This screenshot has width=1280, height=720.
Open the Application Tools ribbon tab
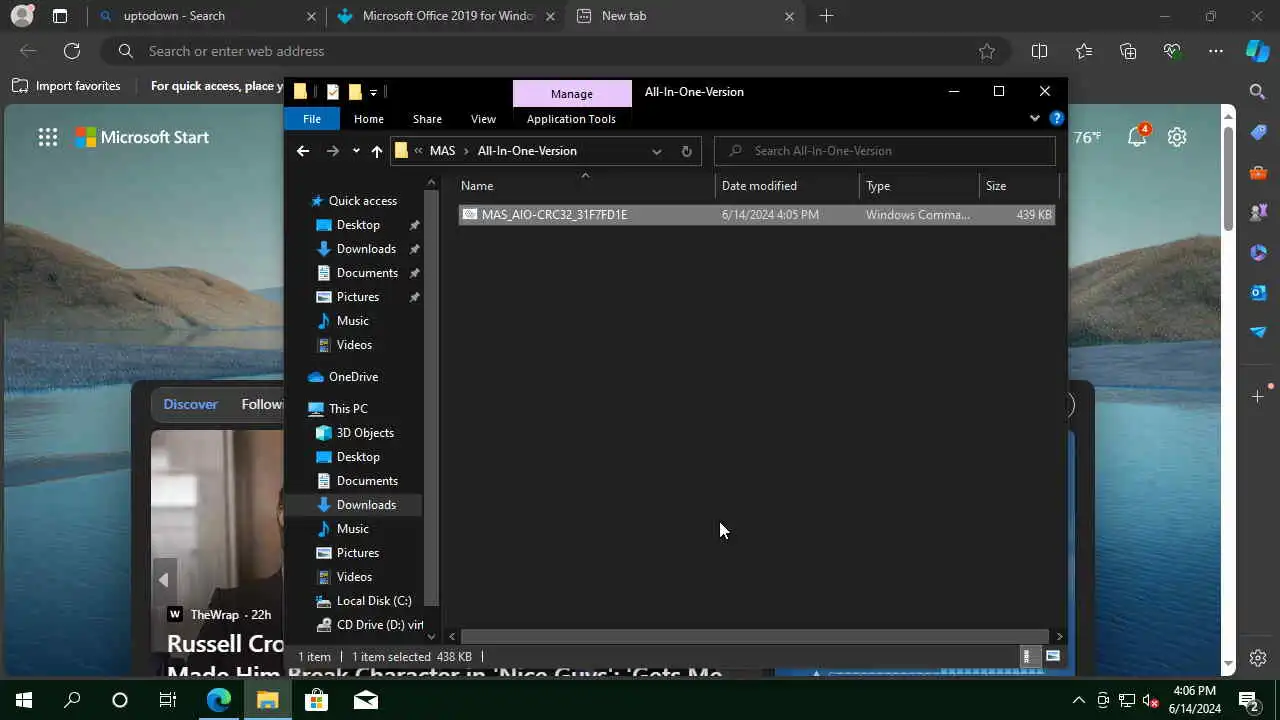(571, 119)
